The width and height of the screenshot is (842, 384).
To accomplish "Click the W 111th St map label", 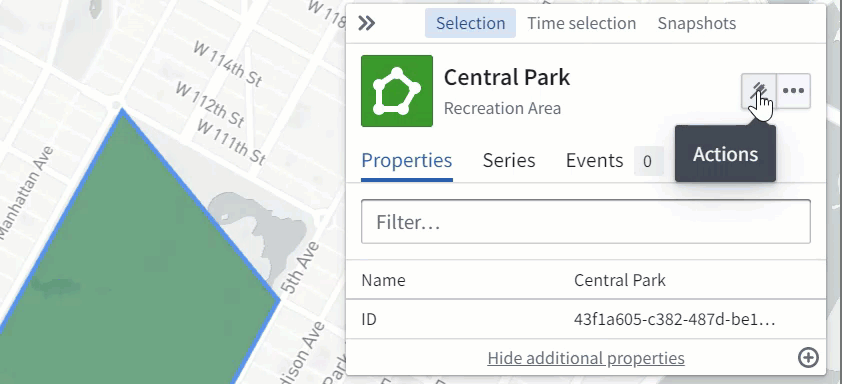I will (x=231, y=142).
